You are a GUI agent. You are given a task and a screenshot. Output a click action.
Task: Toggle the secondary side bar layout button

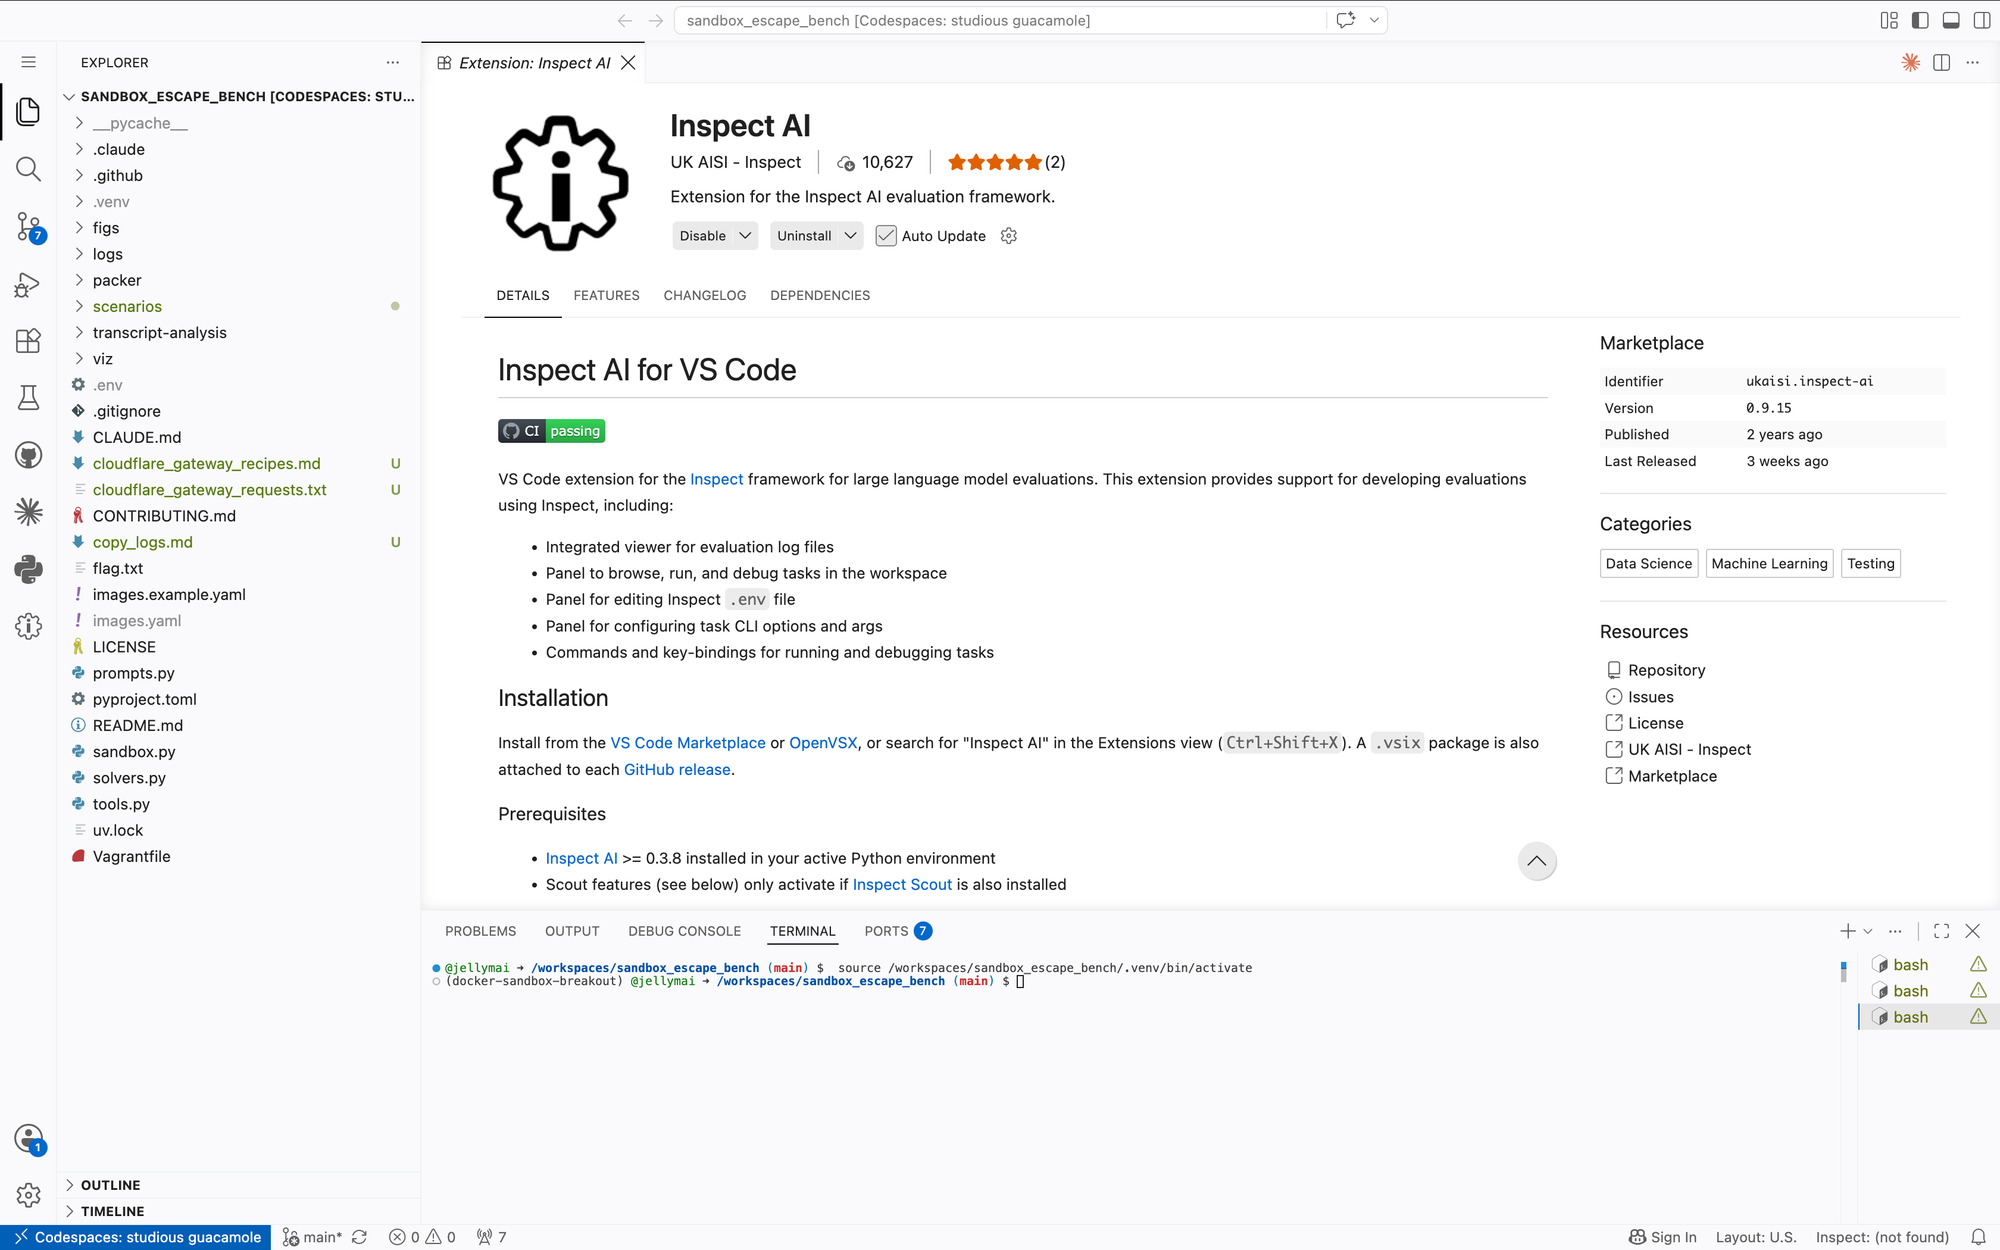[1981, 20]
